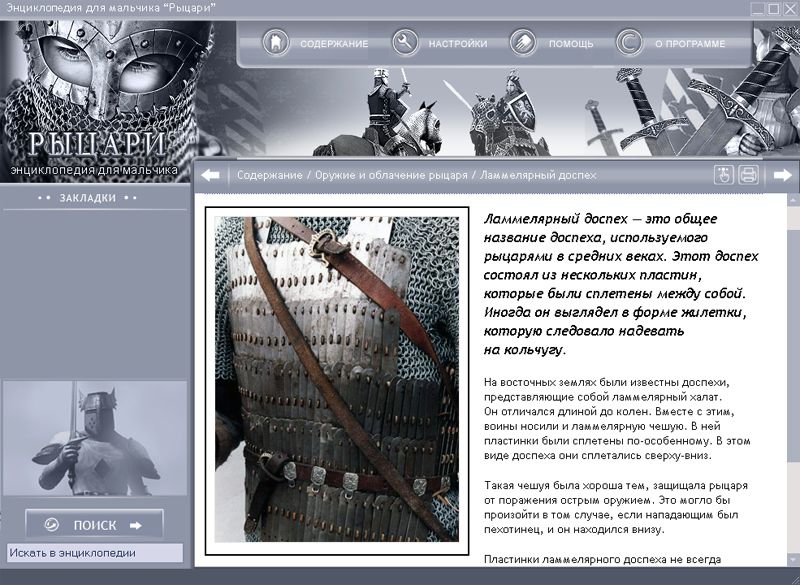Click the lamellar armor photo
Image resolution: width=800 pixels, height=585 pixels.
click(x=337, y=380)
